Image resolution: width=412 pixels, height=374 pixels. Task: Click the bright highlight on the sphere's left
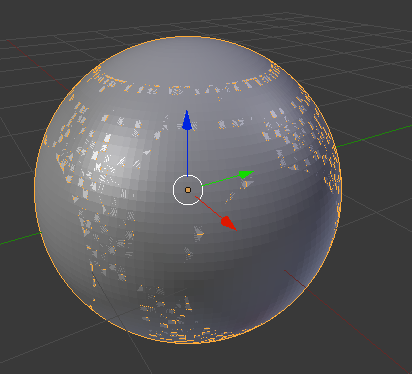(110, 157)
